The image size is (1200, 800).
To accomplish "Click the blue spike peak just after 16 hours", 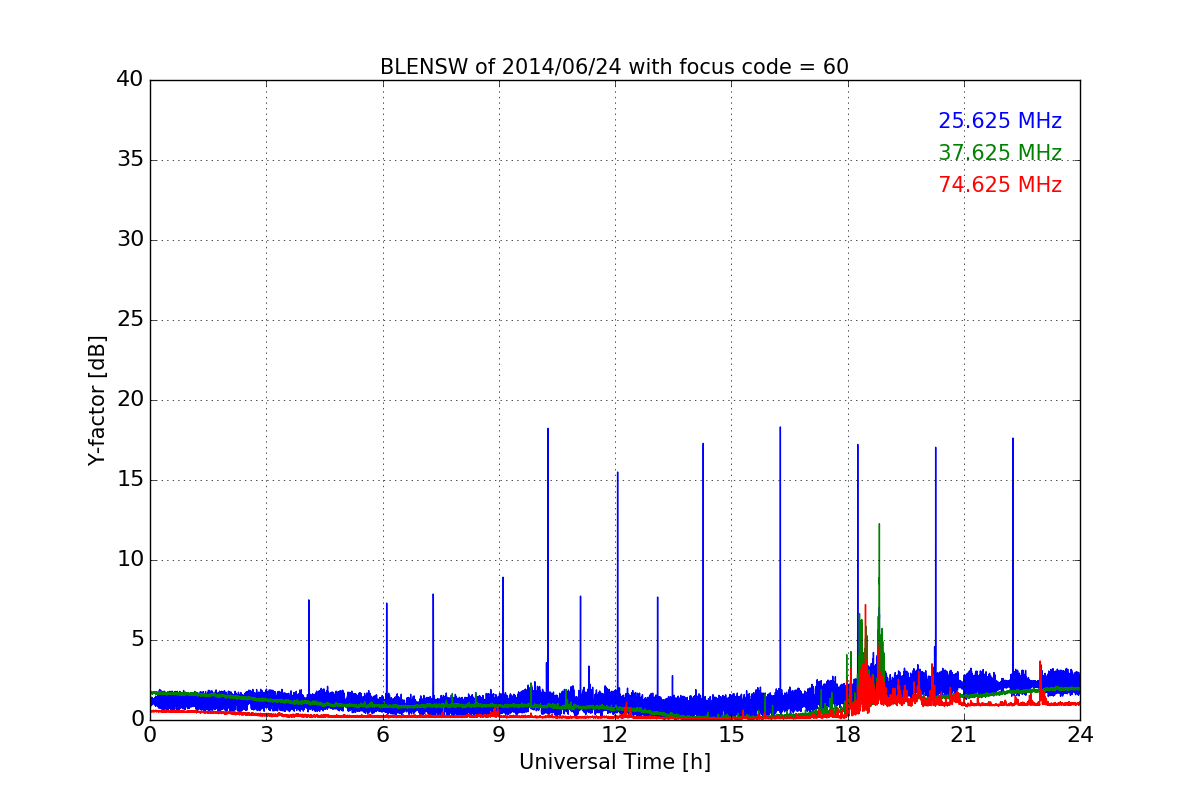I will (x=780, y=429).
